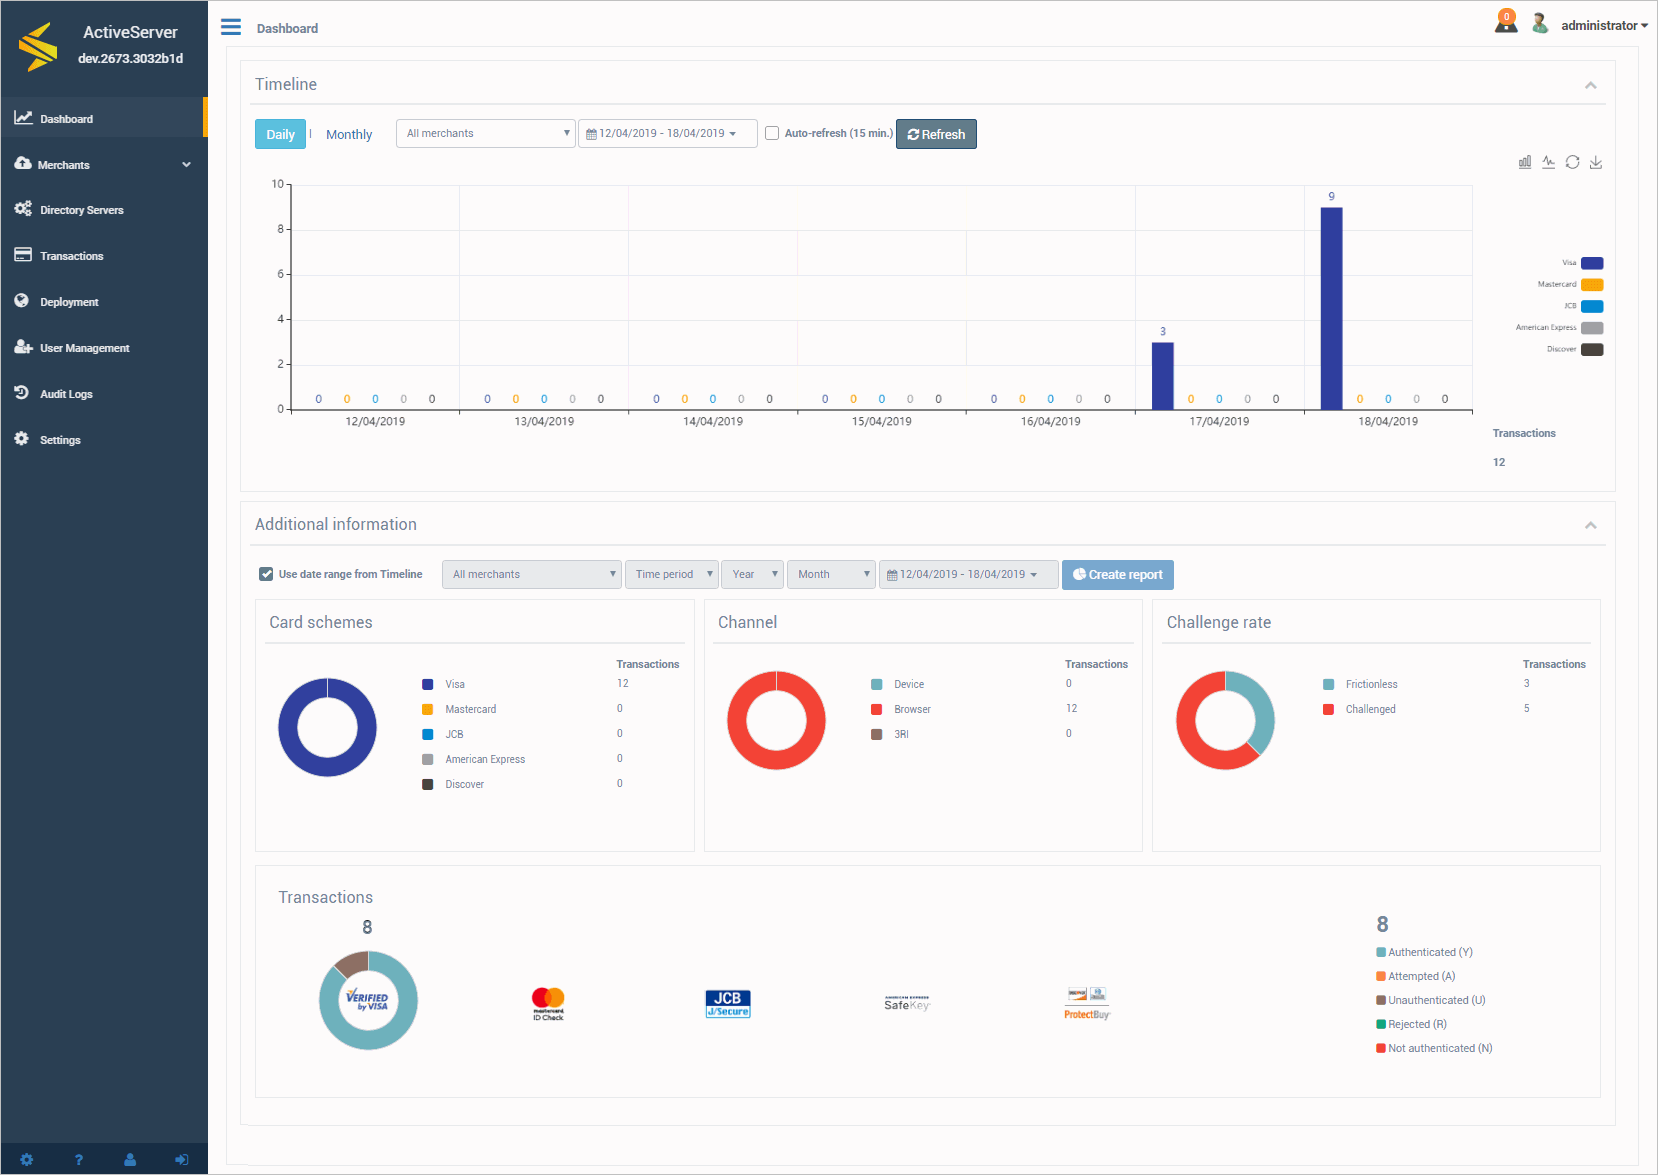Uncheck Use date range from Timeline
Viewport: 1658px width, 1175px height.
266,574
